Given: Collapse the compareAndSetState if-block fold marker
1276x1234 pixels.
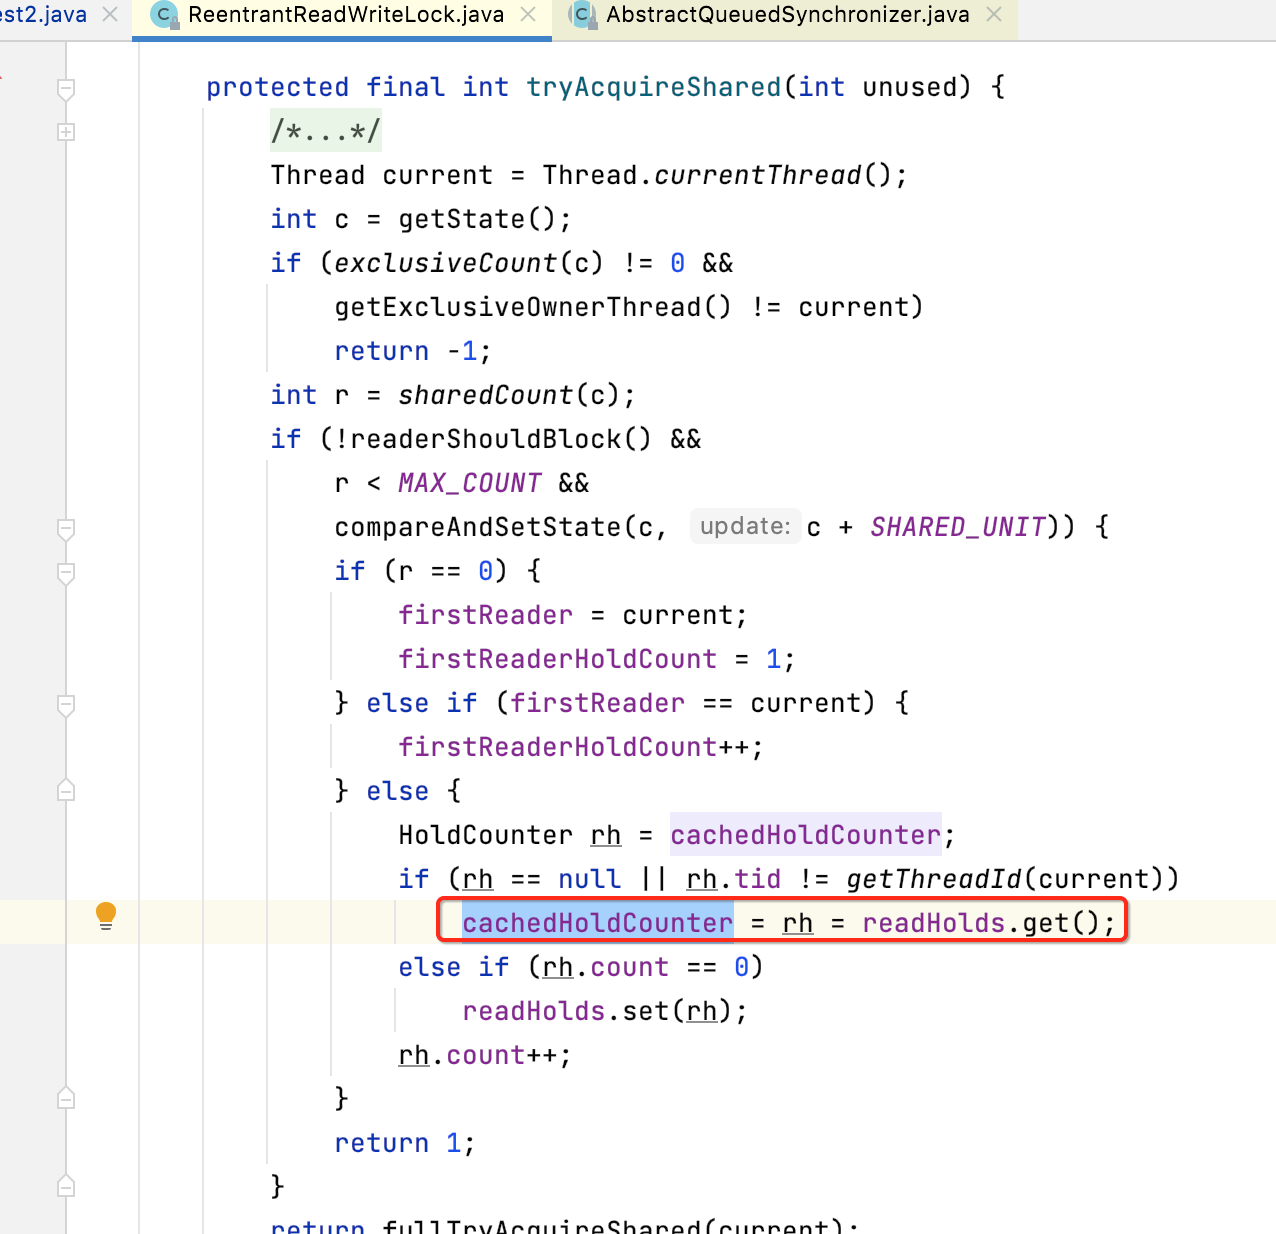Looking at the screenshot, I should tap(66, 529).
